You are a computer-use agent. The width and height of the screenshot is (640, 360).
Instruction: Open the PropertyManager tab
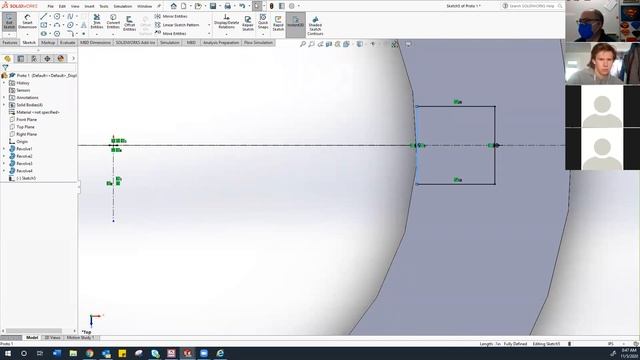pyautogui.click(x=21, y=59)
